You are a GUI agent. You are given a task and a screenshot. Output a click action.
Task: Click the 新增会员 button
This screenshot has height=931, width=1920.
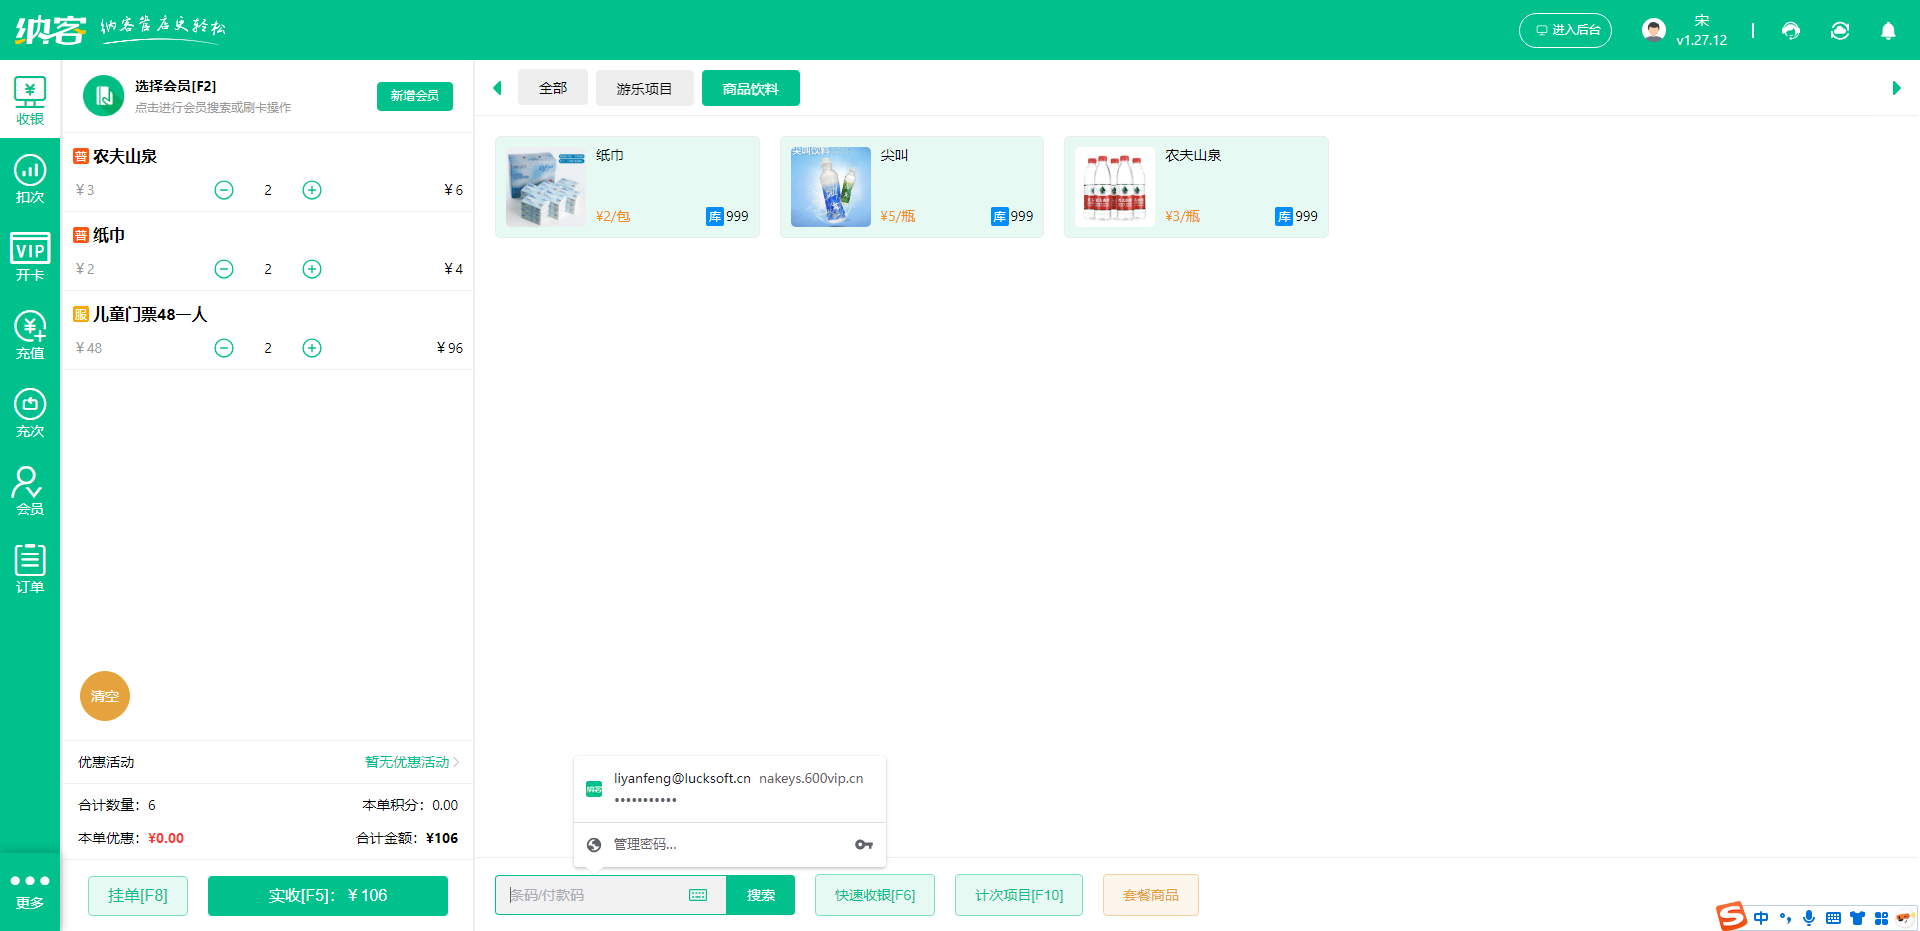point(414,96)
